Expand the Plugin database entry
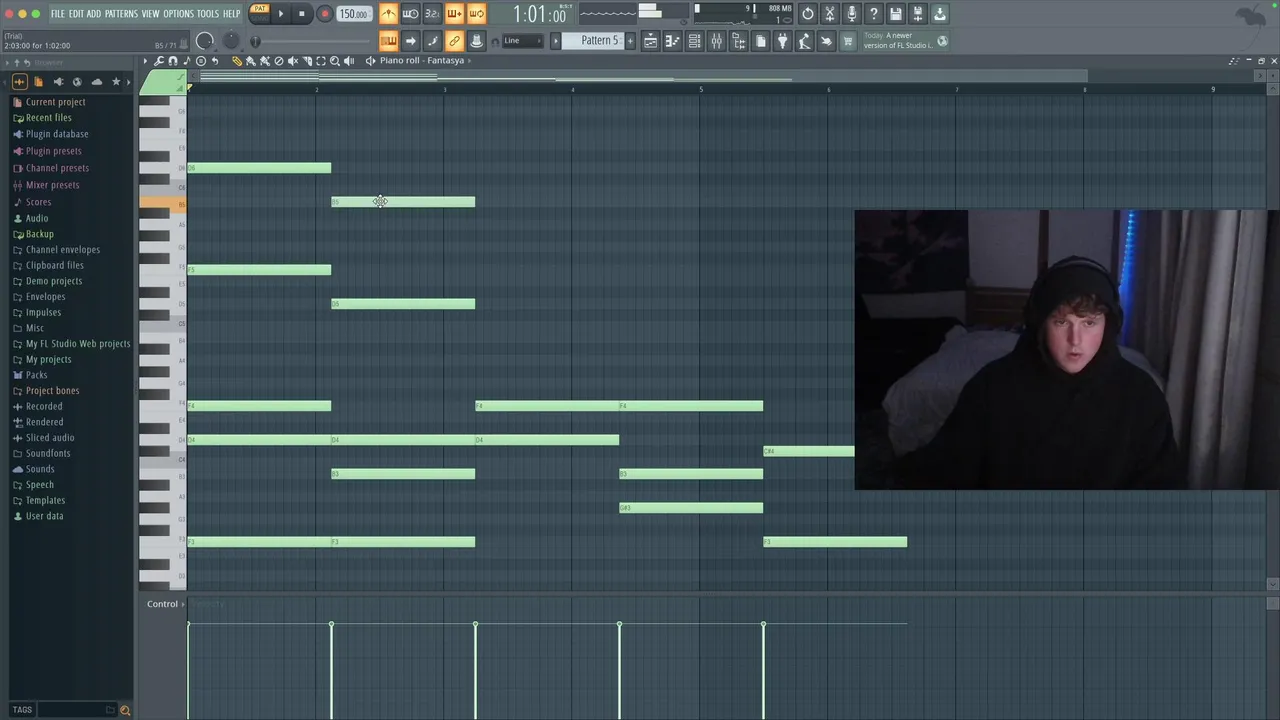1280x720 pixels. point(57,134)
